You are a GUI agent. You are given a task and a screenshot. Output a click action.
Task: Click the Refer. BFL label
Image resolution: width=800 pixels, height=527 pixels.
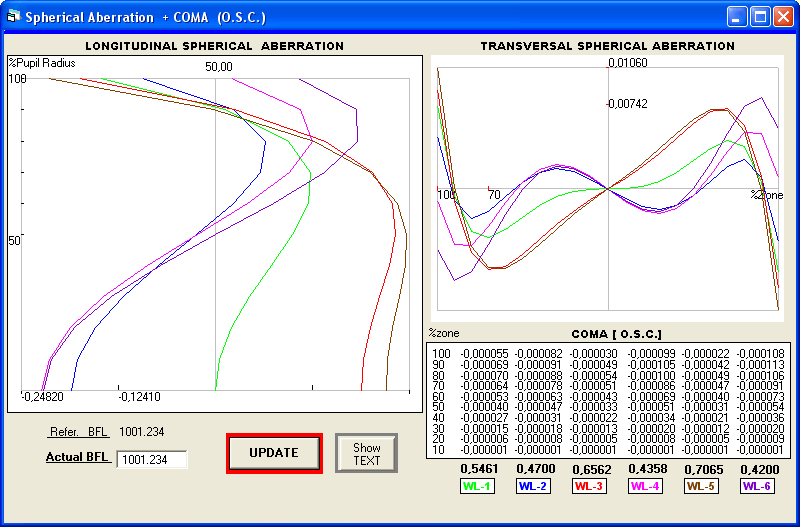pyautogui.click(x=79, y=433)
